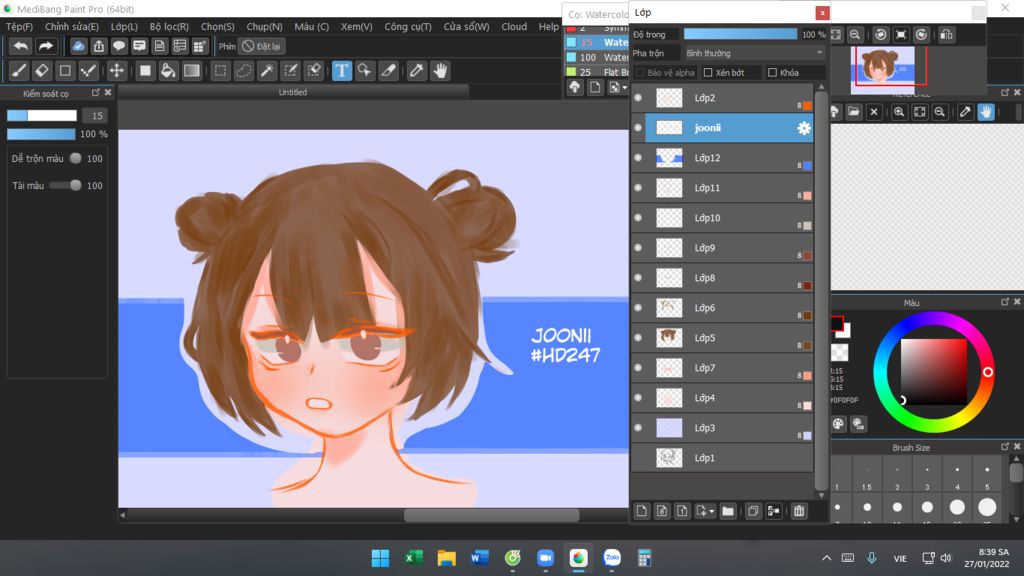Adjust the Độ trong opacity slider
The image size is (1024, 576).
740,35
